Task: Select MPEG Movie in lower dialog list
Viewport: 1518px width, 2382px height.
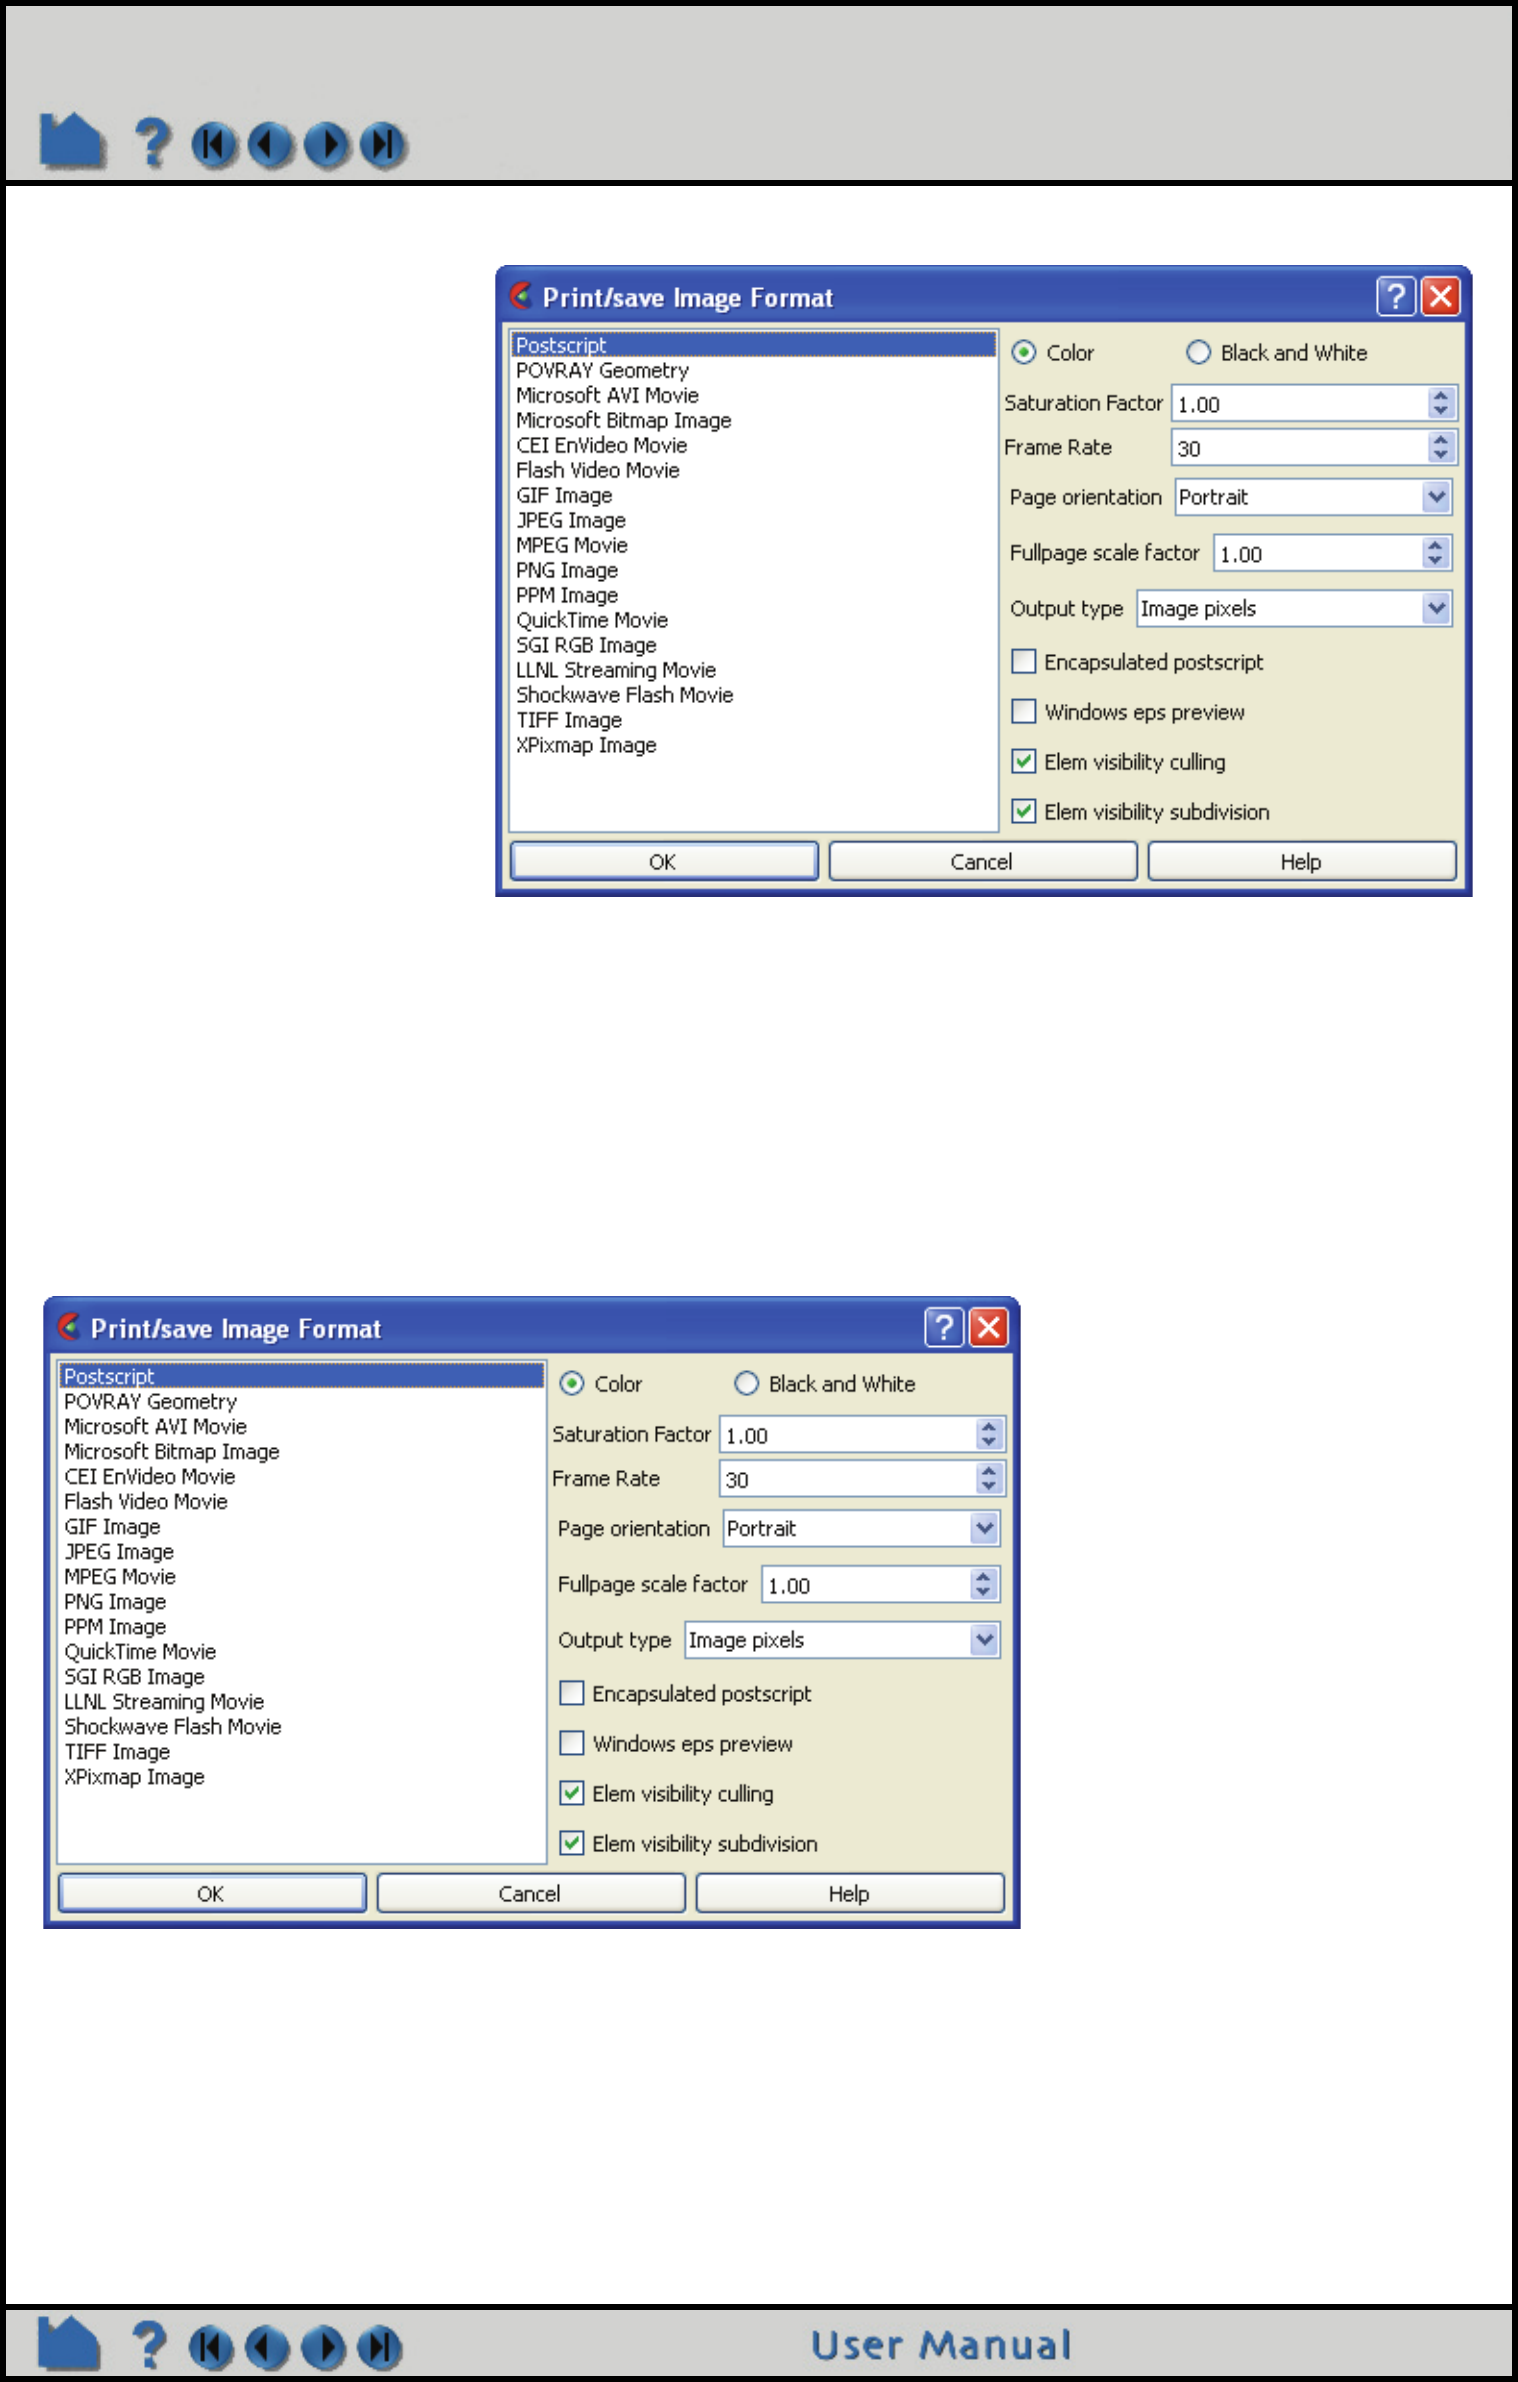Action: point(120,1576)
